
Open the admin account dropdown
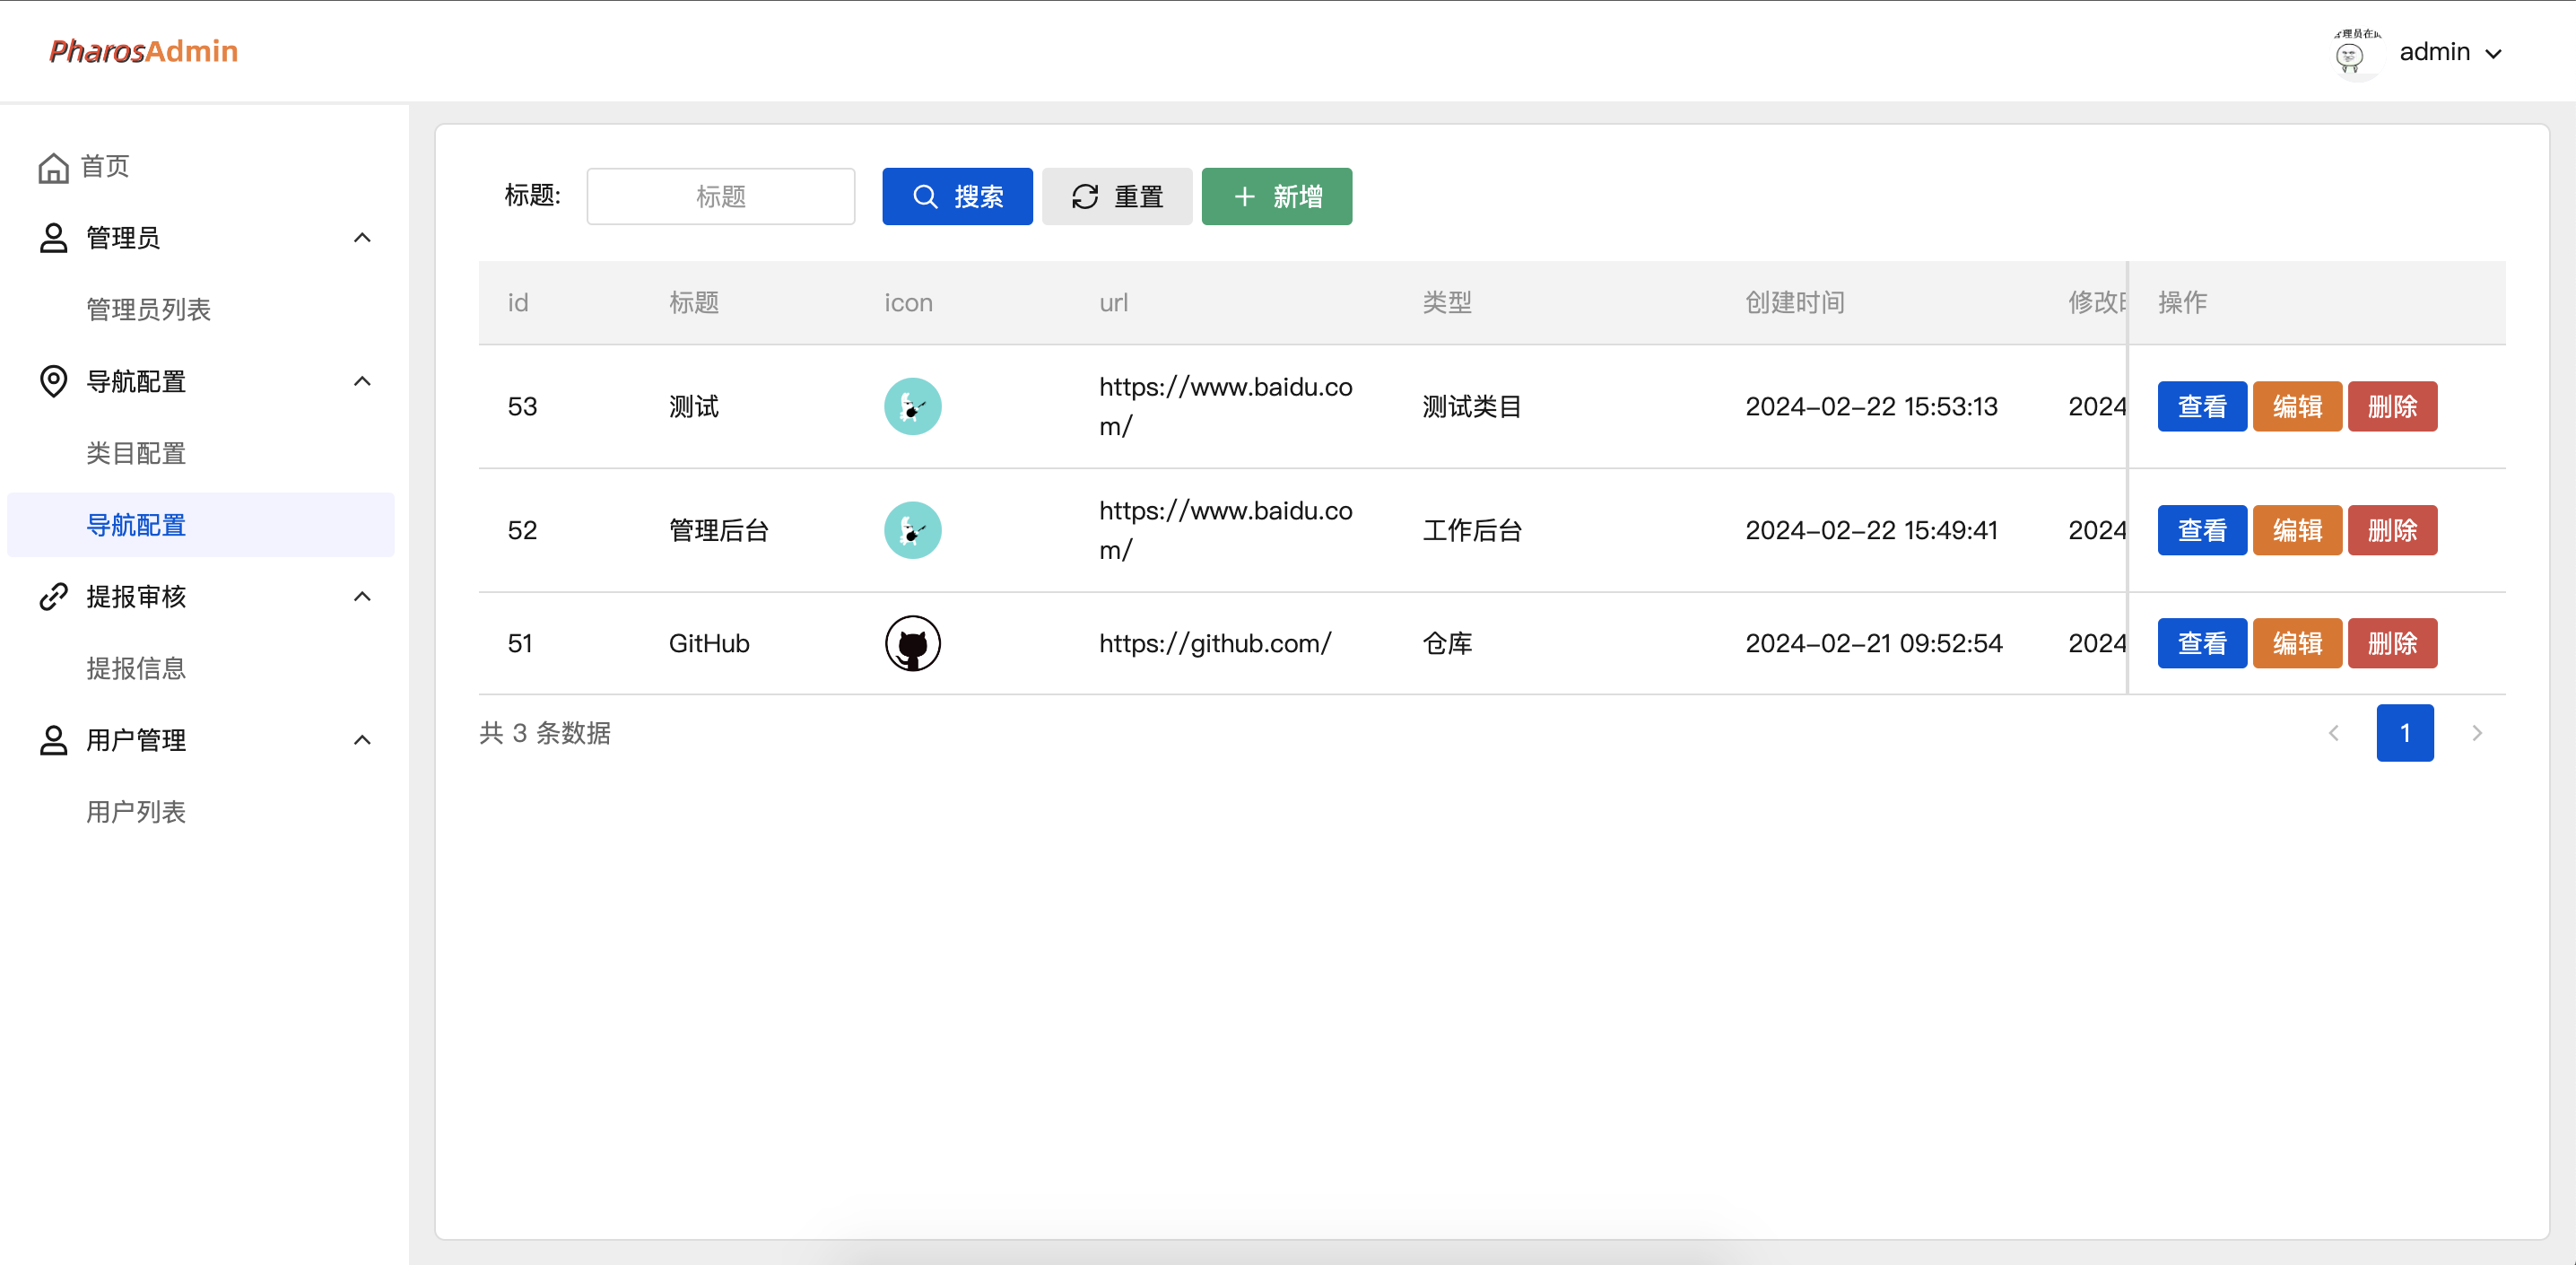tap(2451, 51)
